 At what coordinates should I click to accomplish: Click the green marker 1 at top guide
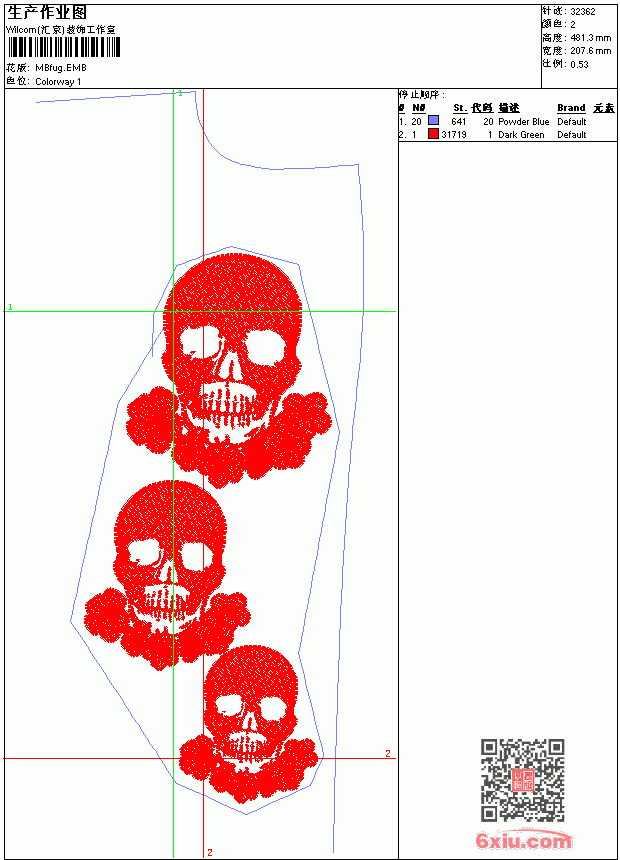pyautogui.click(x=181, y=94)
